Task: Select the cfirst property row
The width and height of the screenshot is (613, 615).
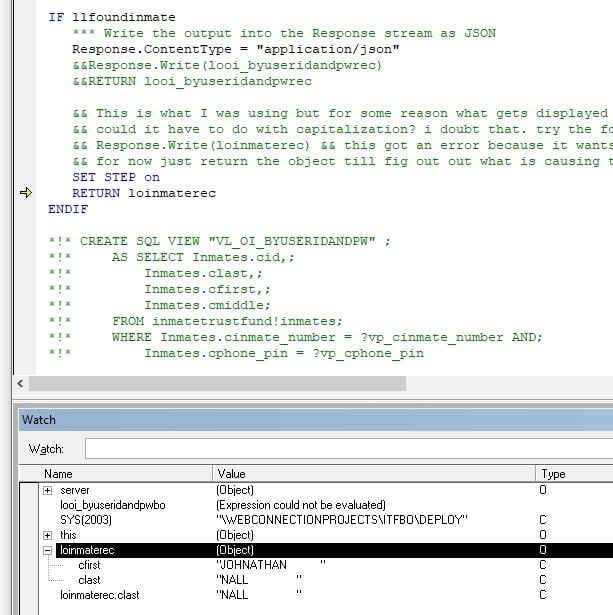Action: tap(326, 565)
